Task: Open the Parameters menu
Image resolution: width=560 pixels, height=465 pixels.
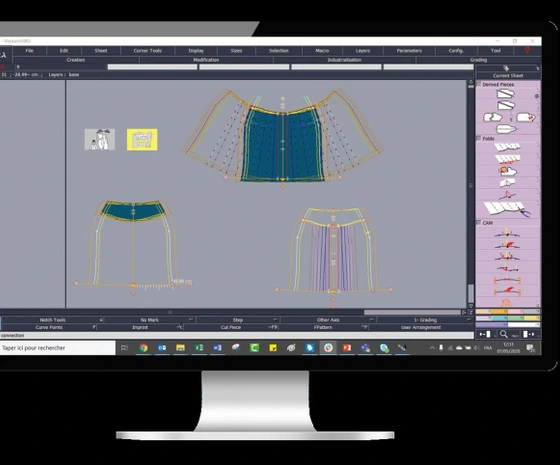Action: [x=409, y=51]
